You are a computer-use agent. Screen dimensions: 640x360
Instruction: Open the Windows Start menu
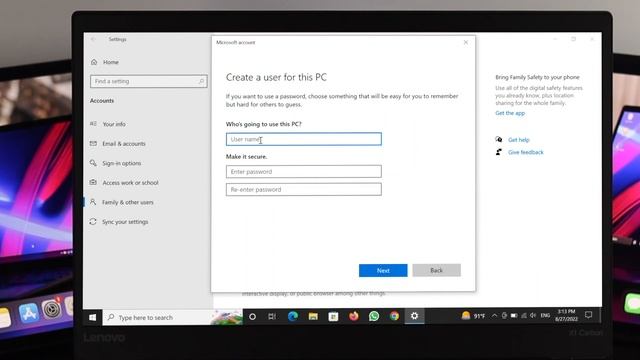(x=93, y=317)
